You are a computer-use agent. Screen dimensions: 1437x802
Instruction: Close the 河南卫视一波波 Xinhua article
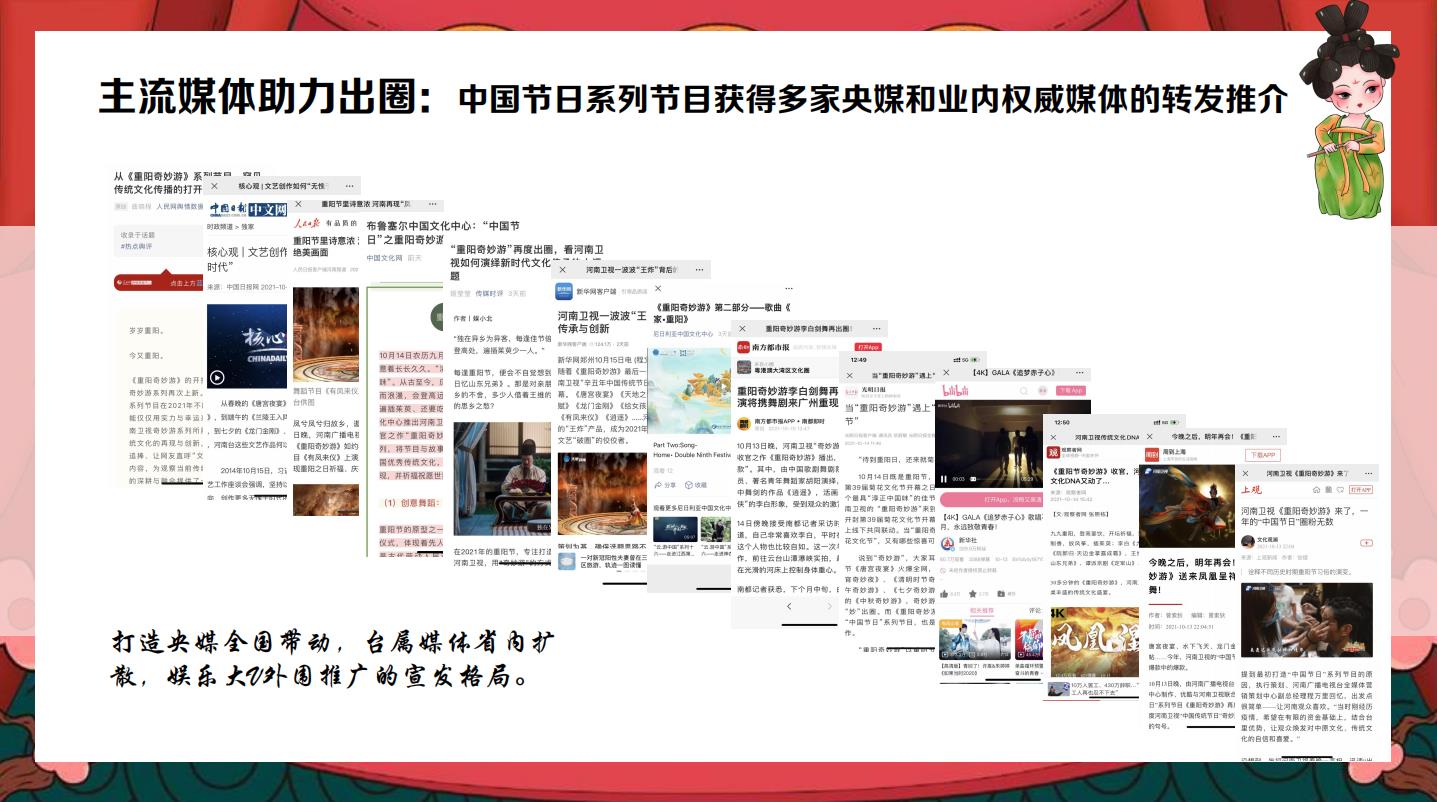(562, 269)
